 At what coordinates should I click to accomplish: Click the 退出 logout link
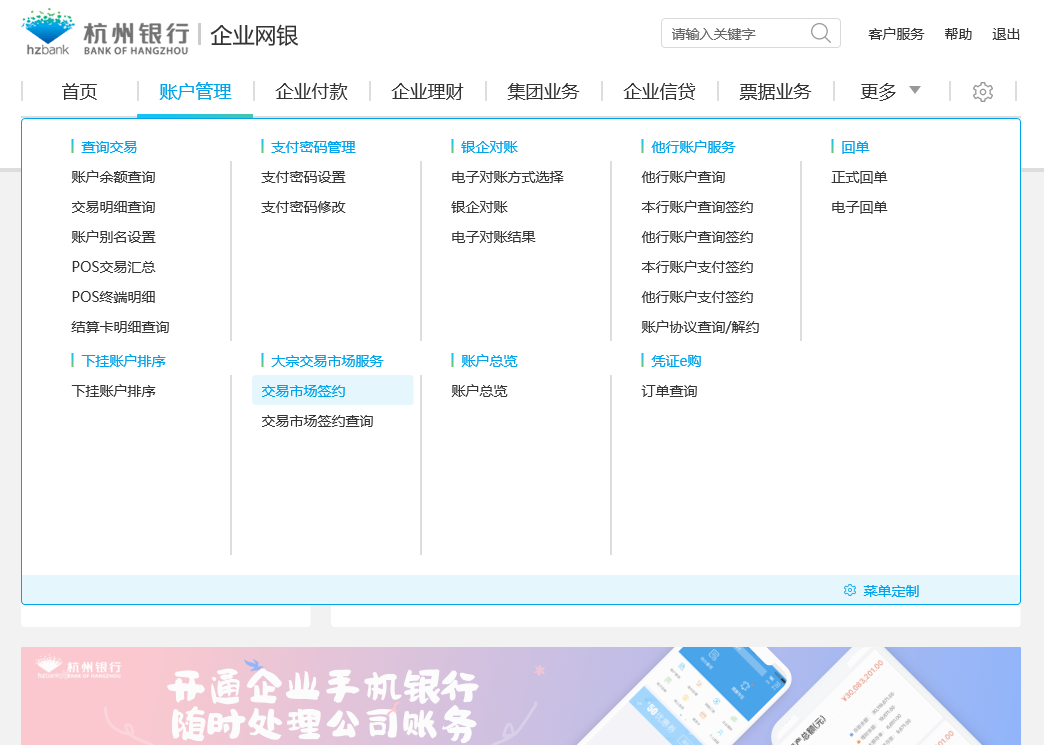click(x=1006, y=34)
